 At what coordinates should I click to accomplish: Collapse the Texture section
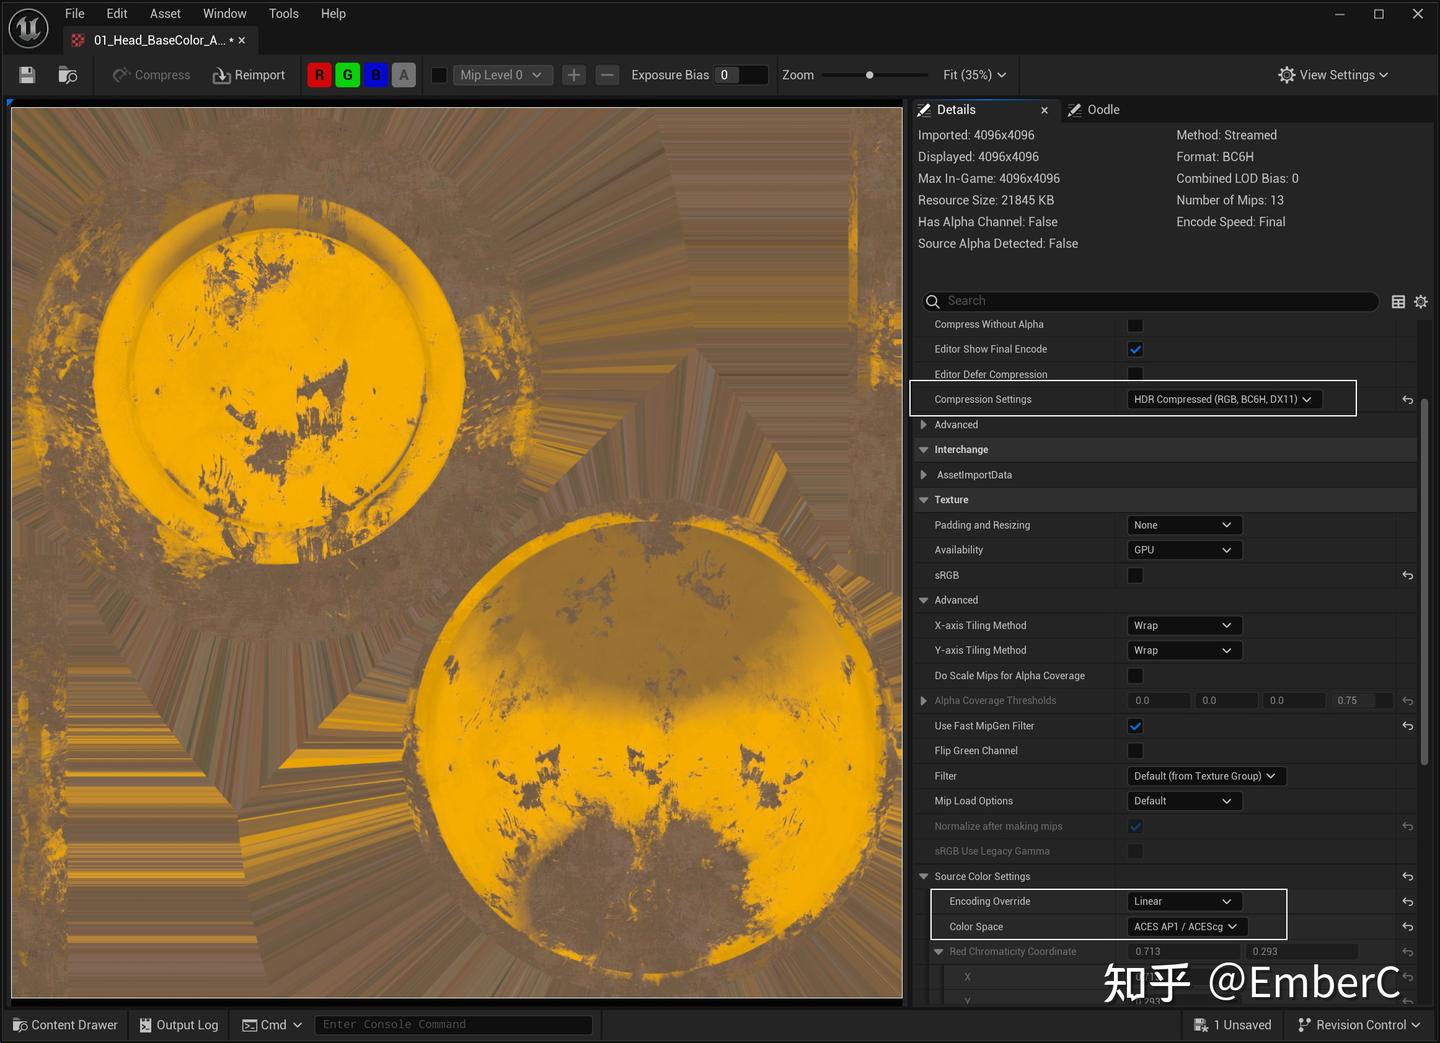point(924,500)
